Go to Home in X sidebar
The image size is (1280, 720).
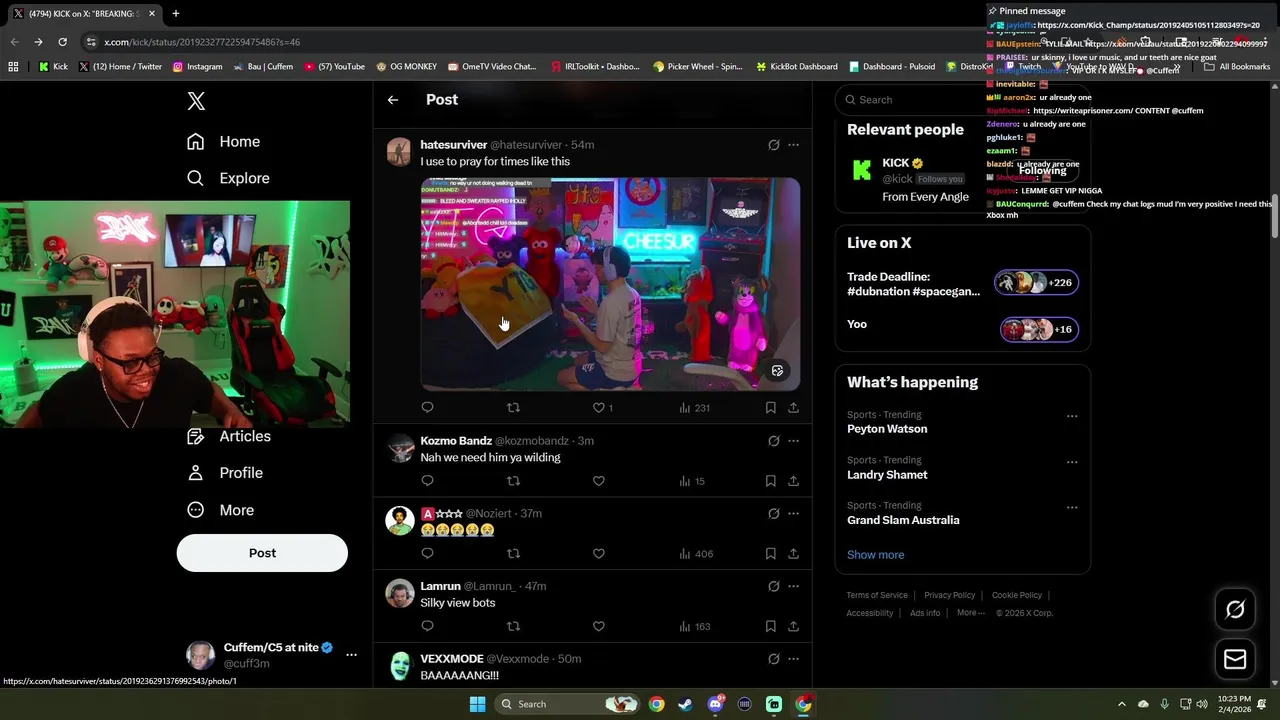[x=223, y=142]
